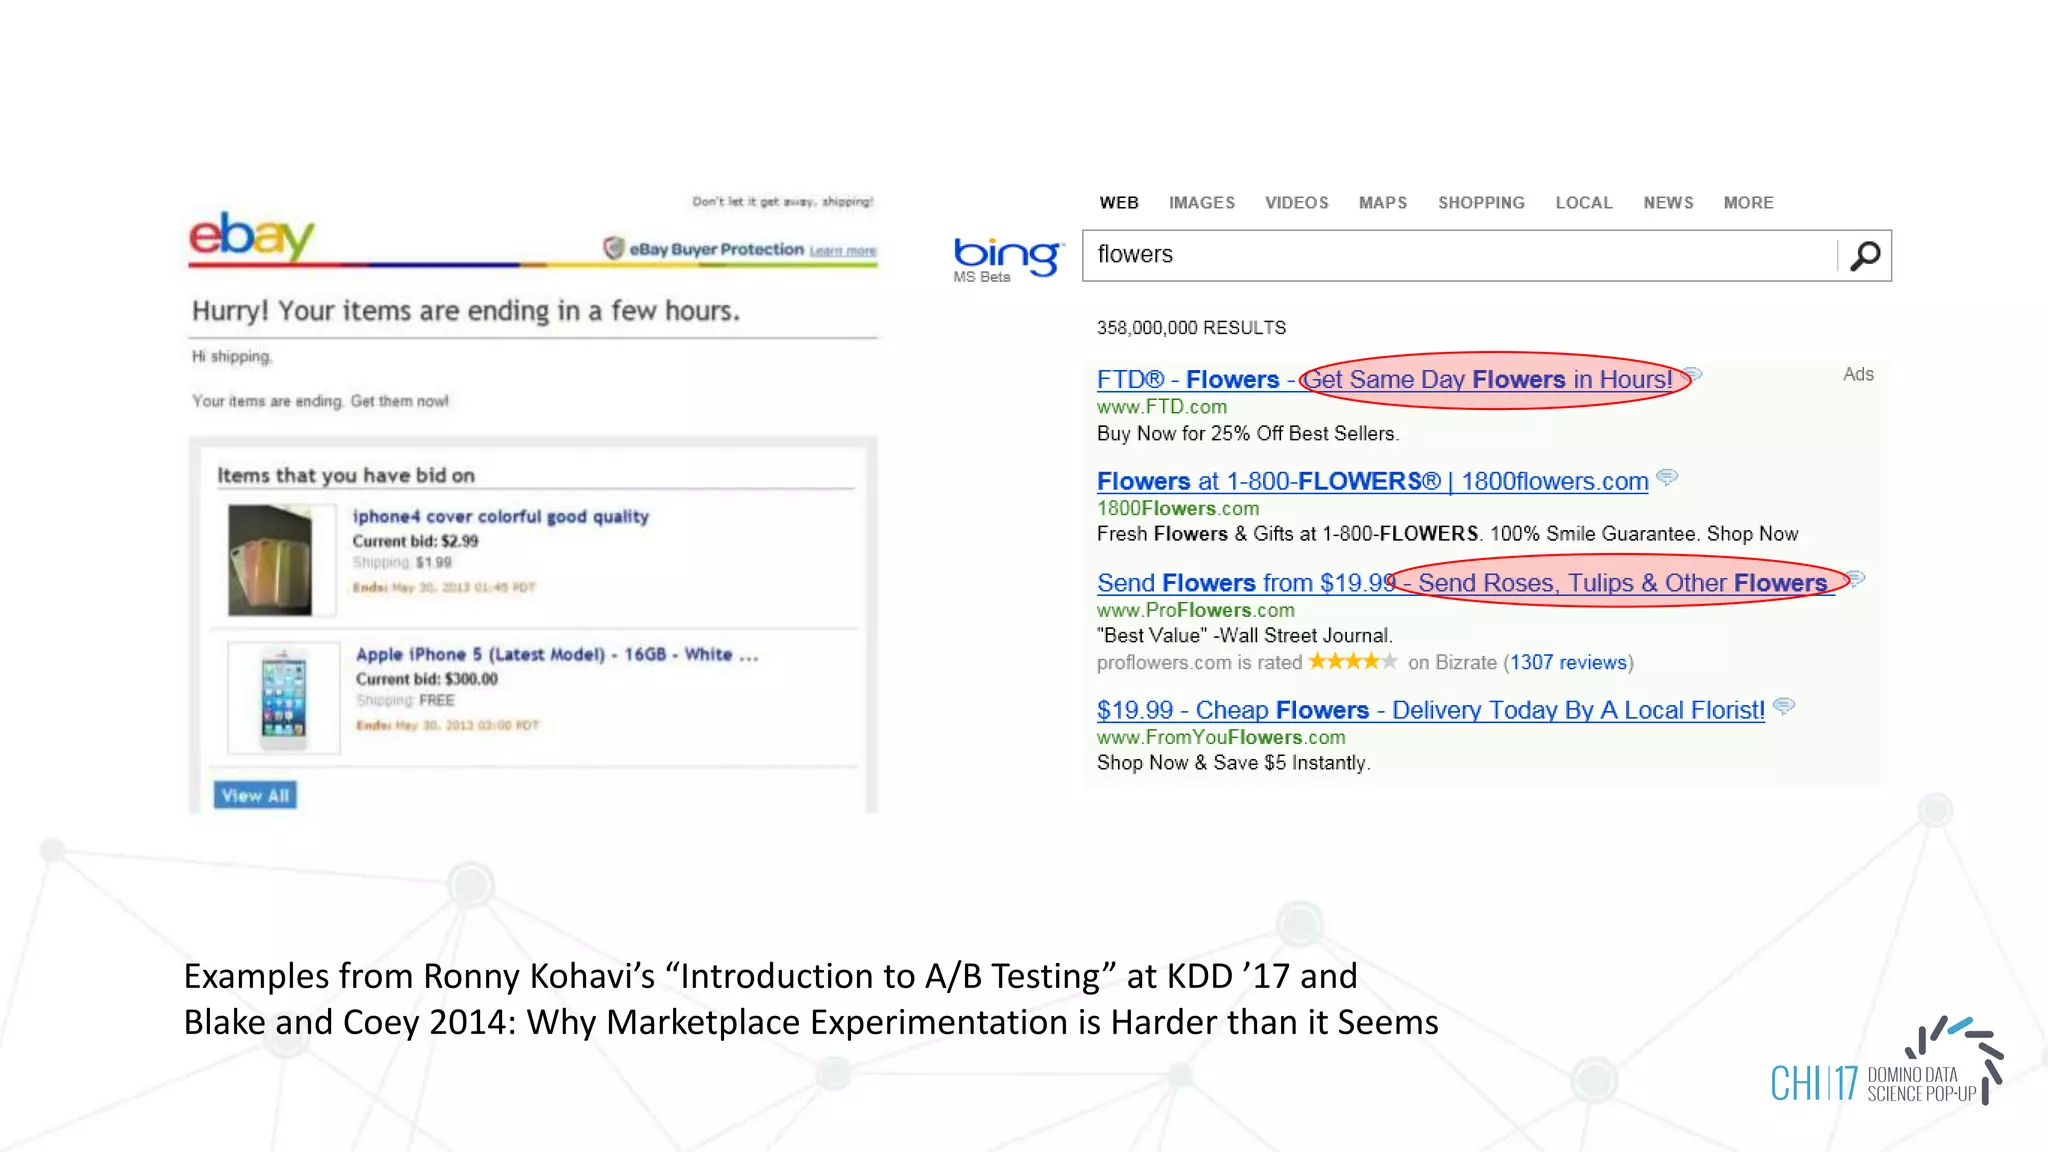
Task: Open the SHOPPING tab
Action: click(x=1481, y=203)
